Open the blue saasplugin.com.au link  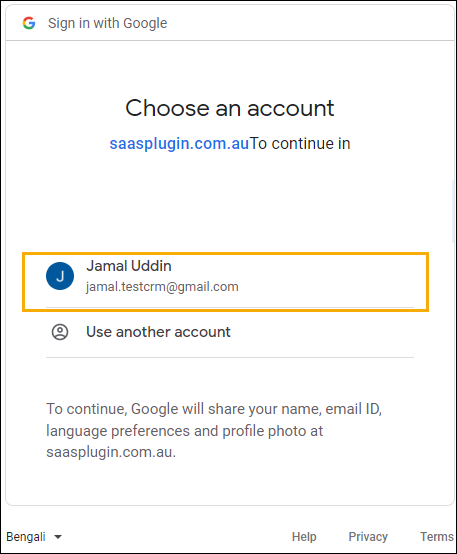coord(180,144)
